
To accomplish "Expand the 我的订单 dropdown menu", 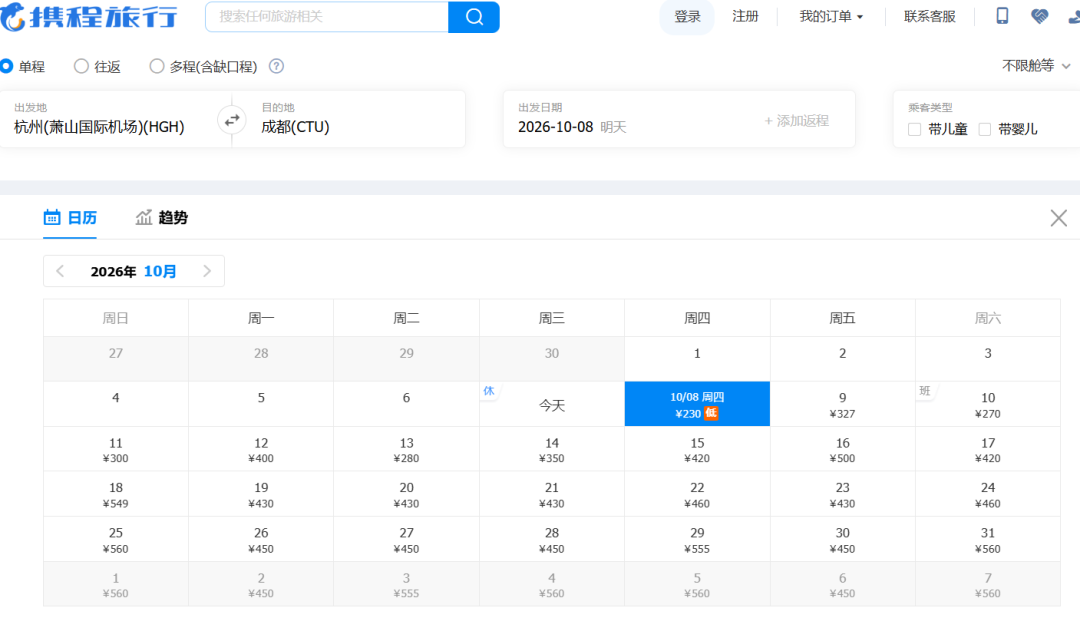I will pos(831,17).
